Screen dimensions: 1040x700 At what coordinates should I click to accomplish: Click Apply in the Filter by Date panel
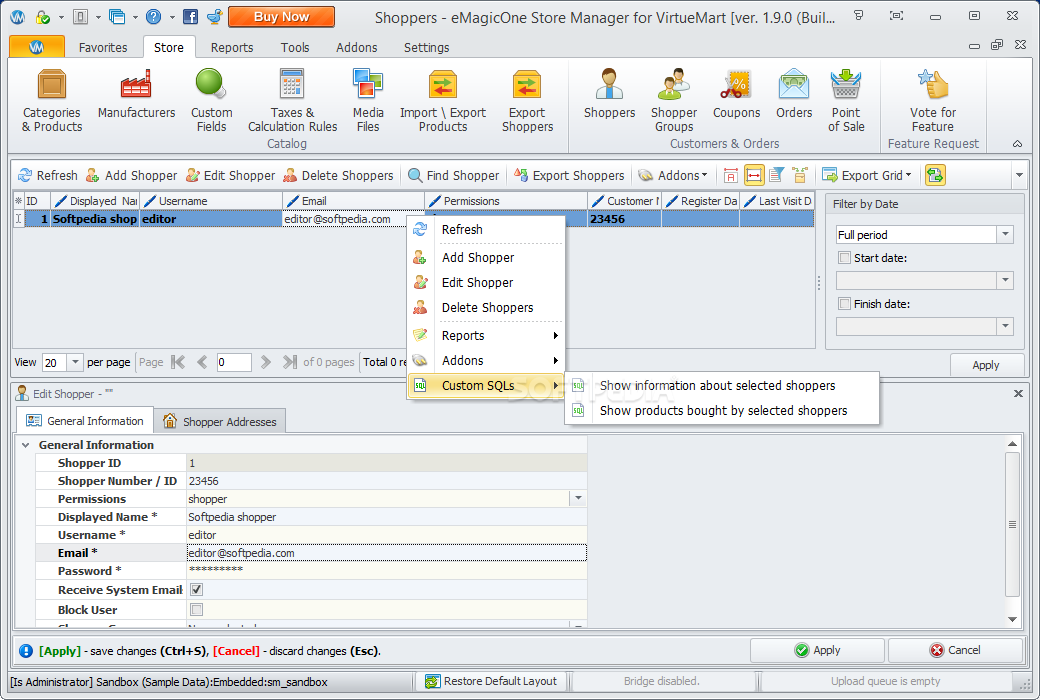point(986,365)
